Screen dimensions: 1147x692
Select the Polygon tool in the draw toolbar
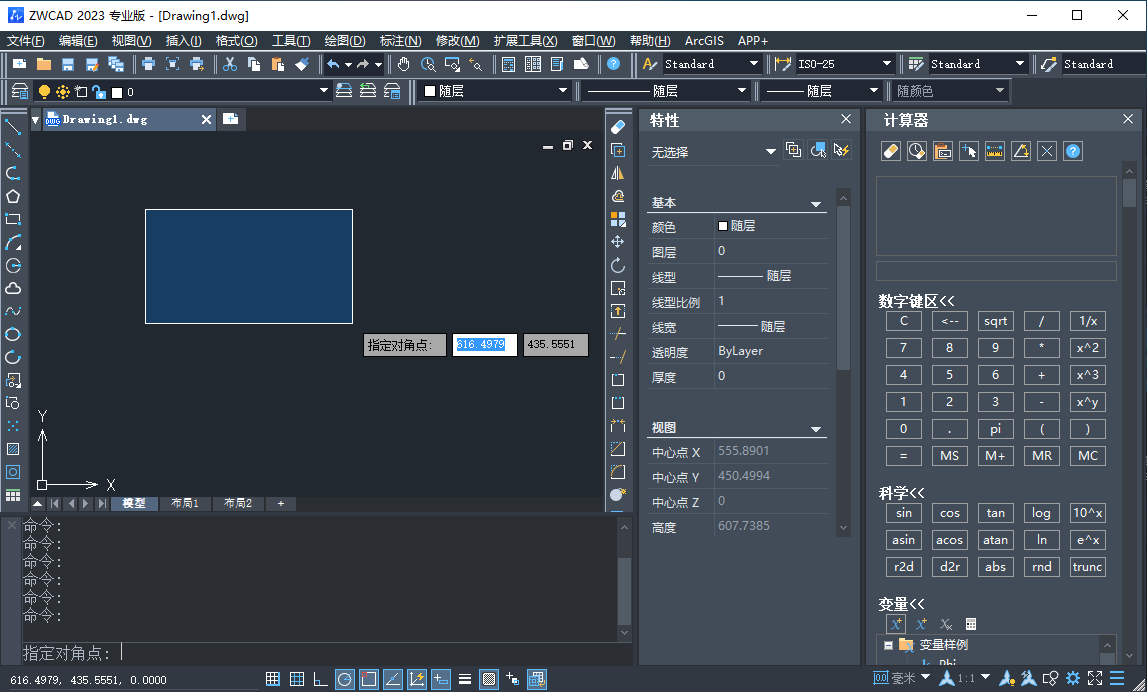click(13, 196)
